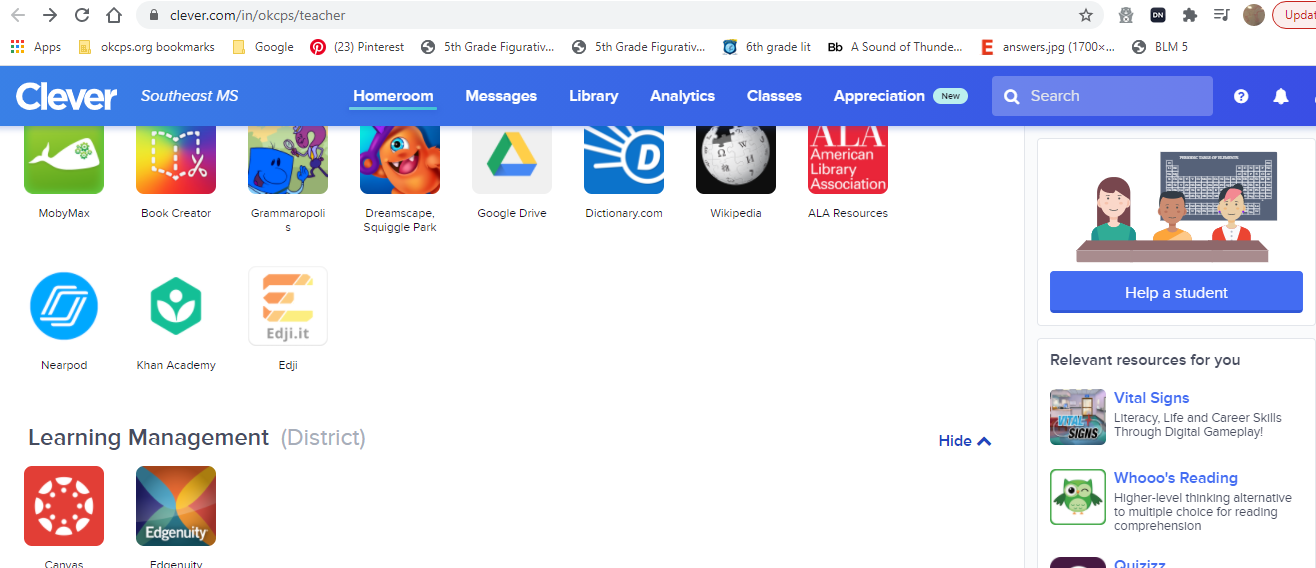
Task: Open the Wikipedia app icon
Action: (x=736, y=160)
